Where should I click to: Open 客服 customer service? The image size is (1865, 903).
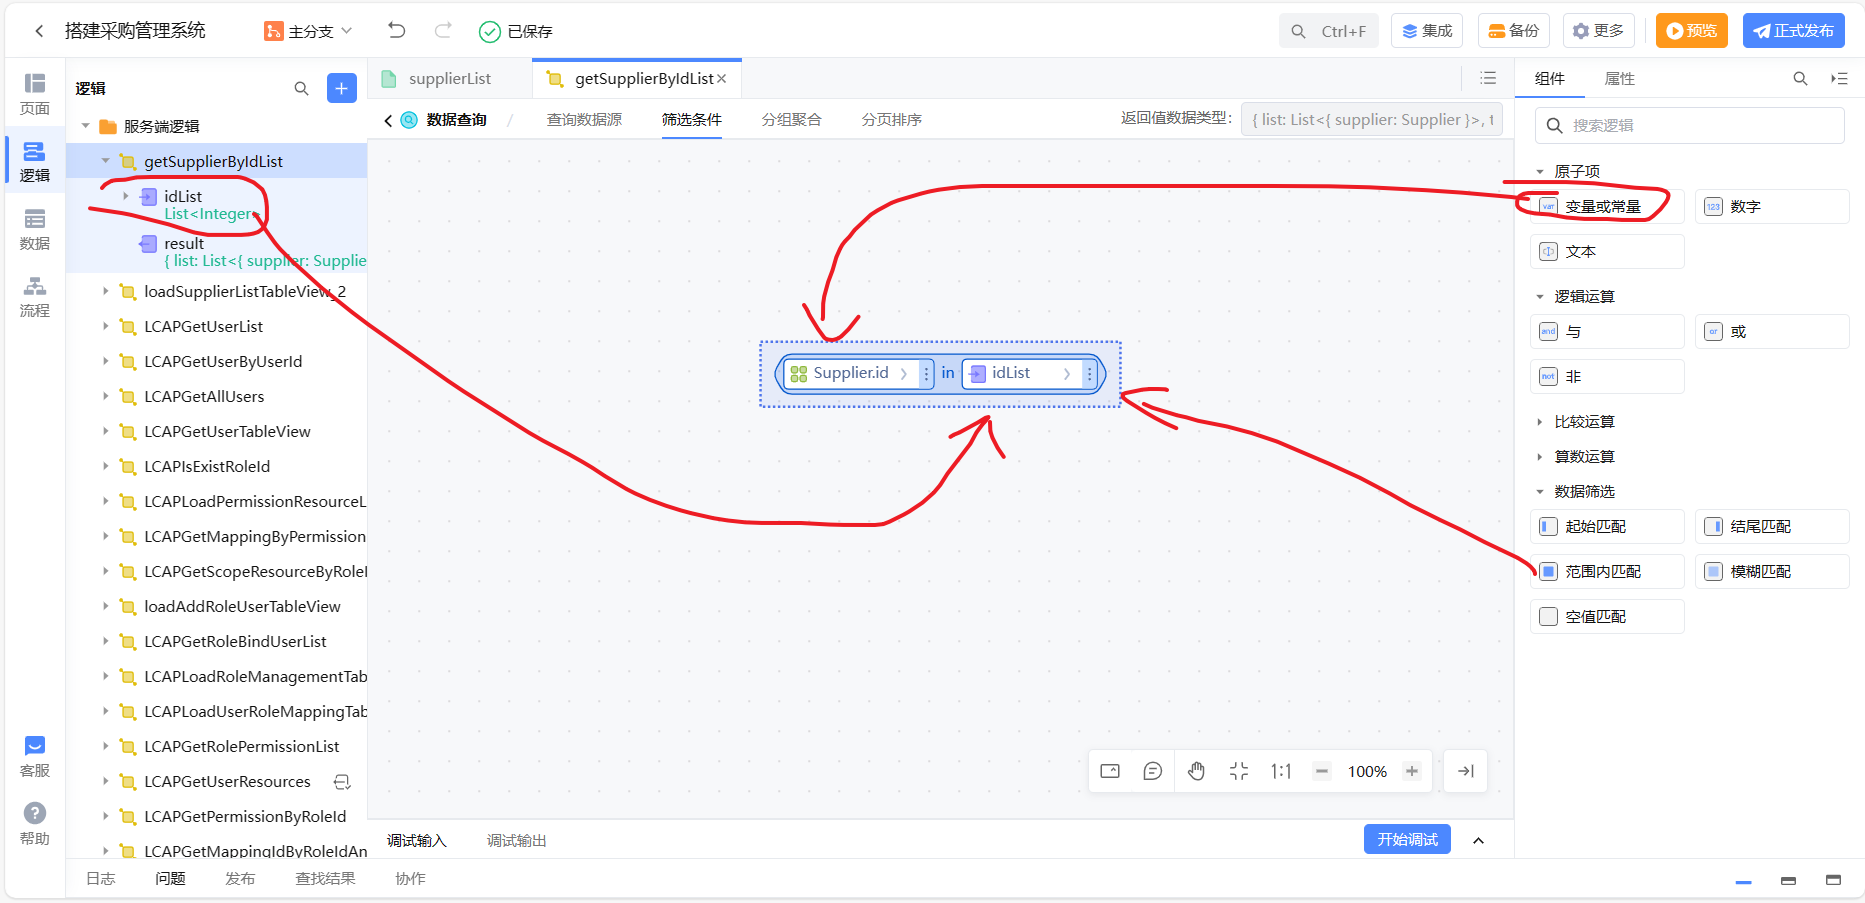[35, 757]
